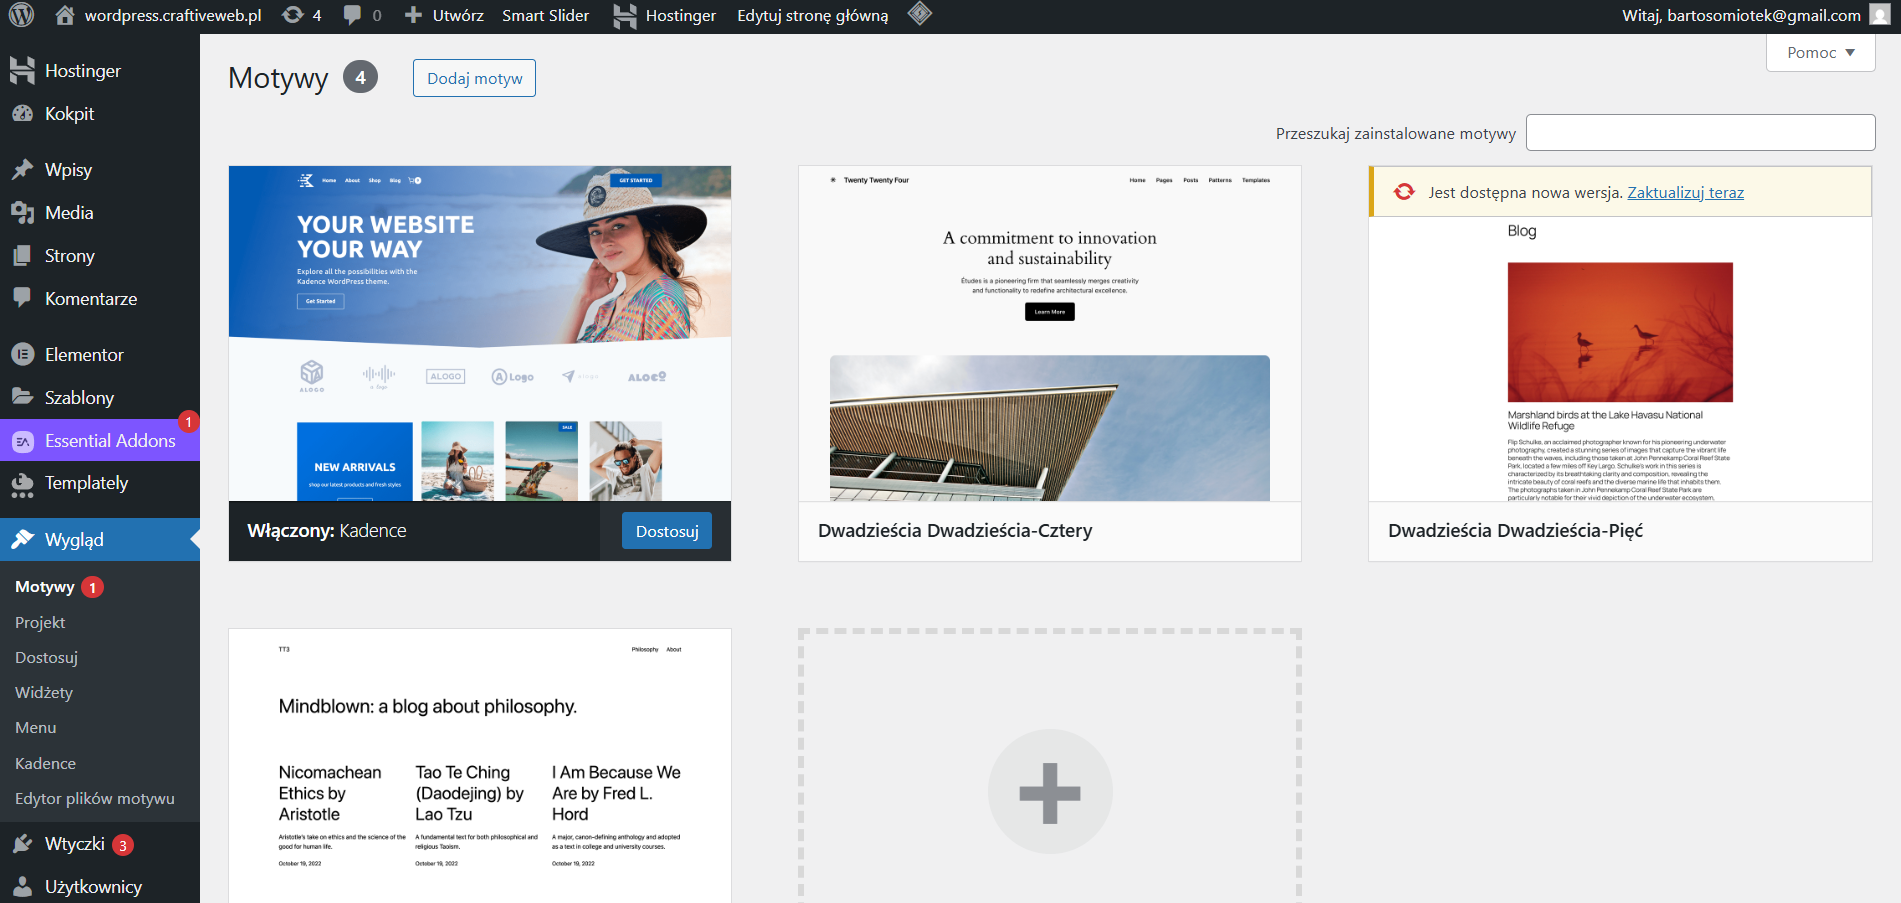Open the Widżety submenu item
Screen dimensions: 1901x903
tap(44, 693)
